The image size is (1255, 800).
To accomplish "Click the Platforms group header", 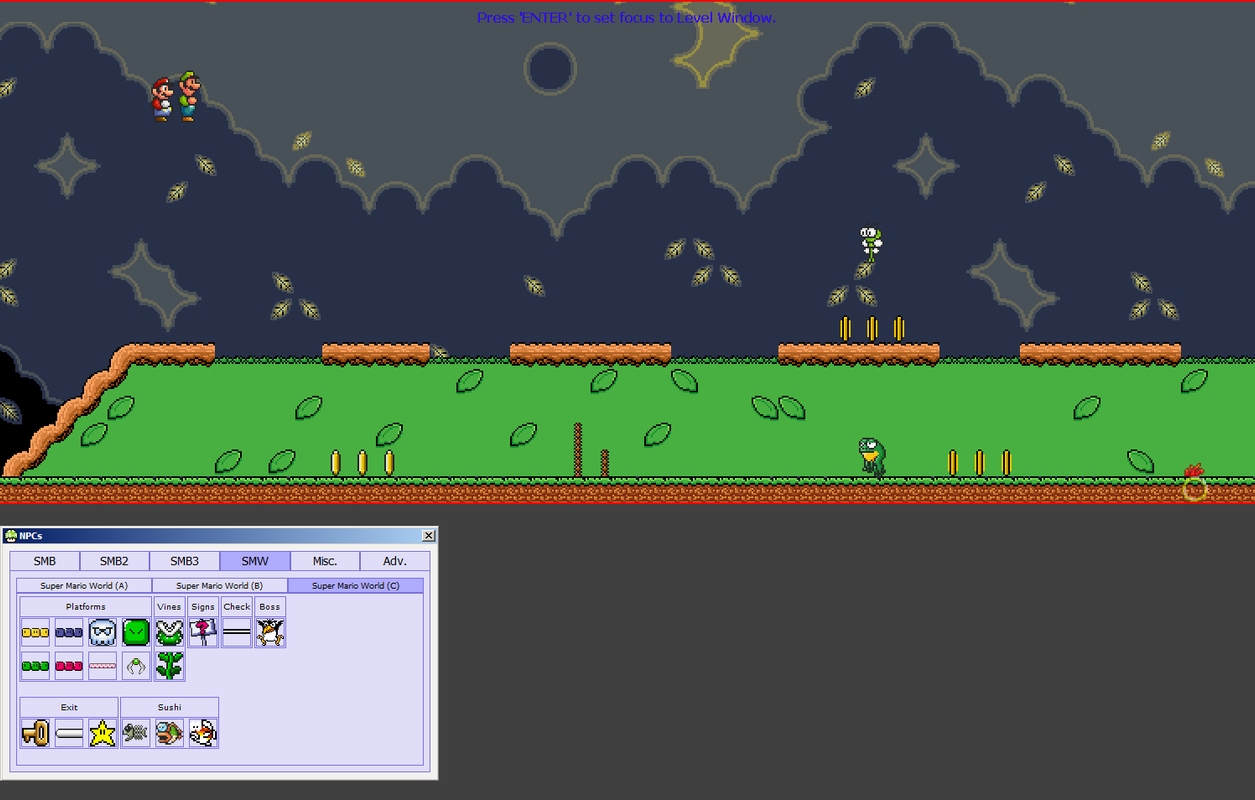I will [x=86, y=606].
